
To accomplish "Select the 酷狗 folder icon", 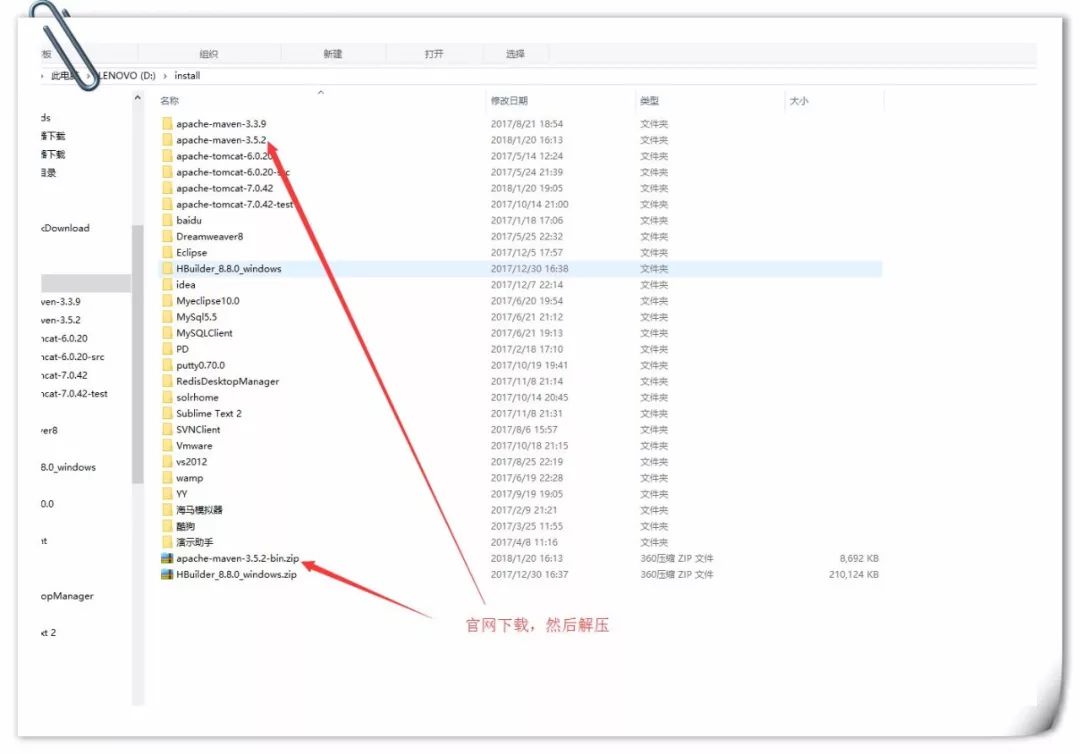I will [x=167, y=526].
